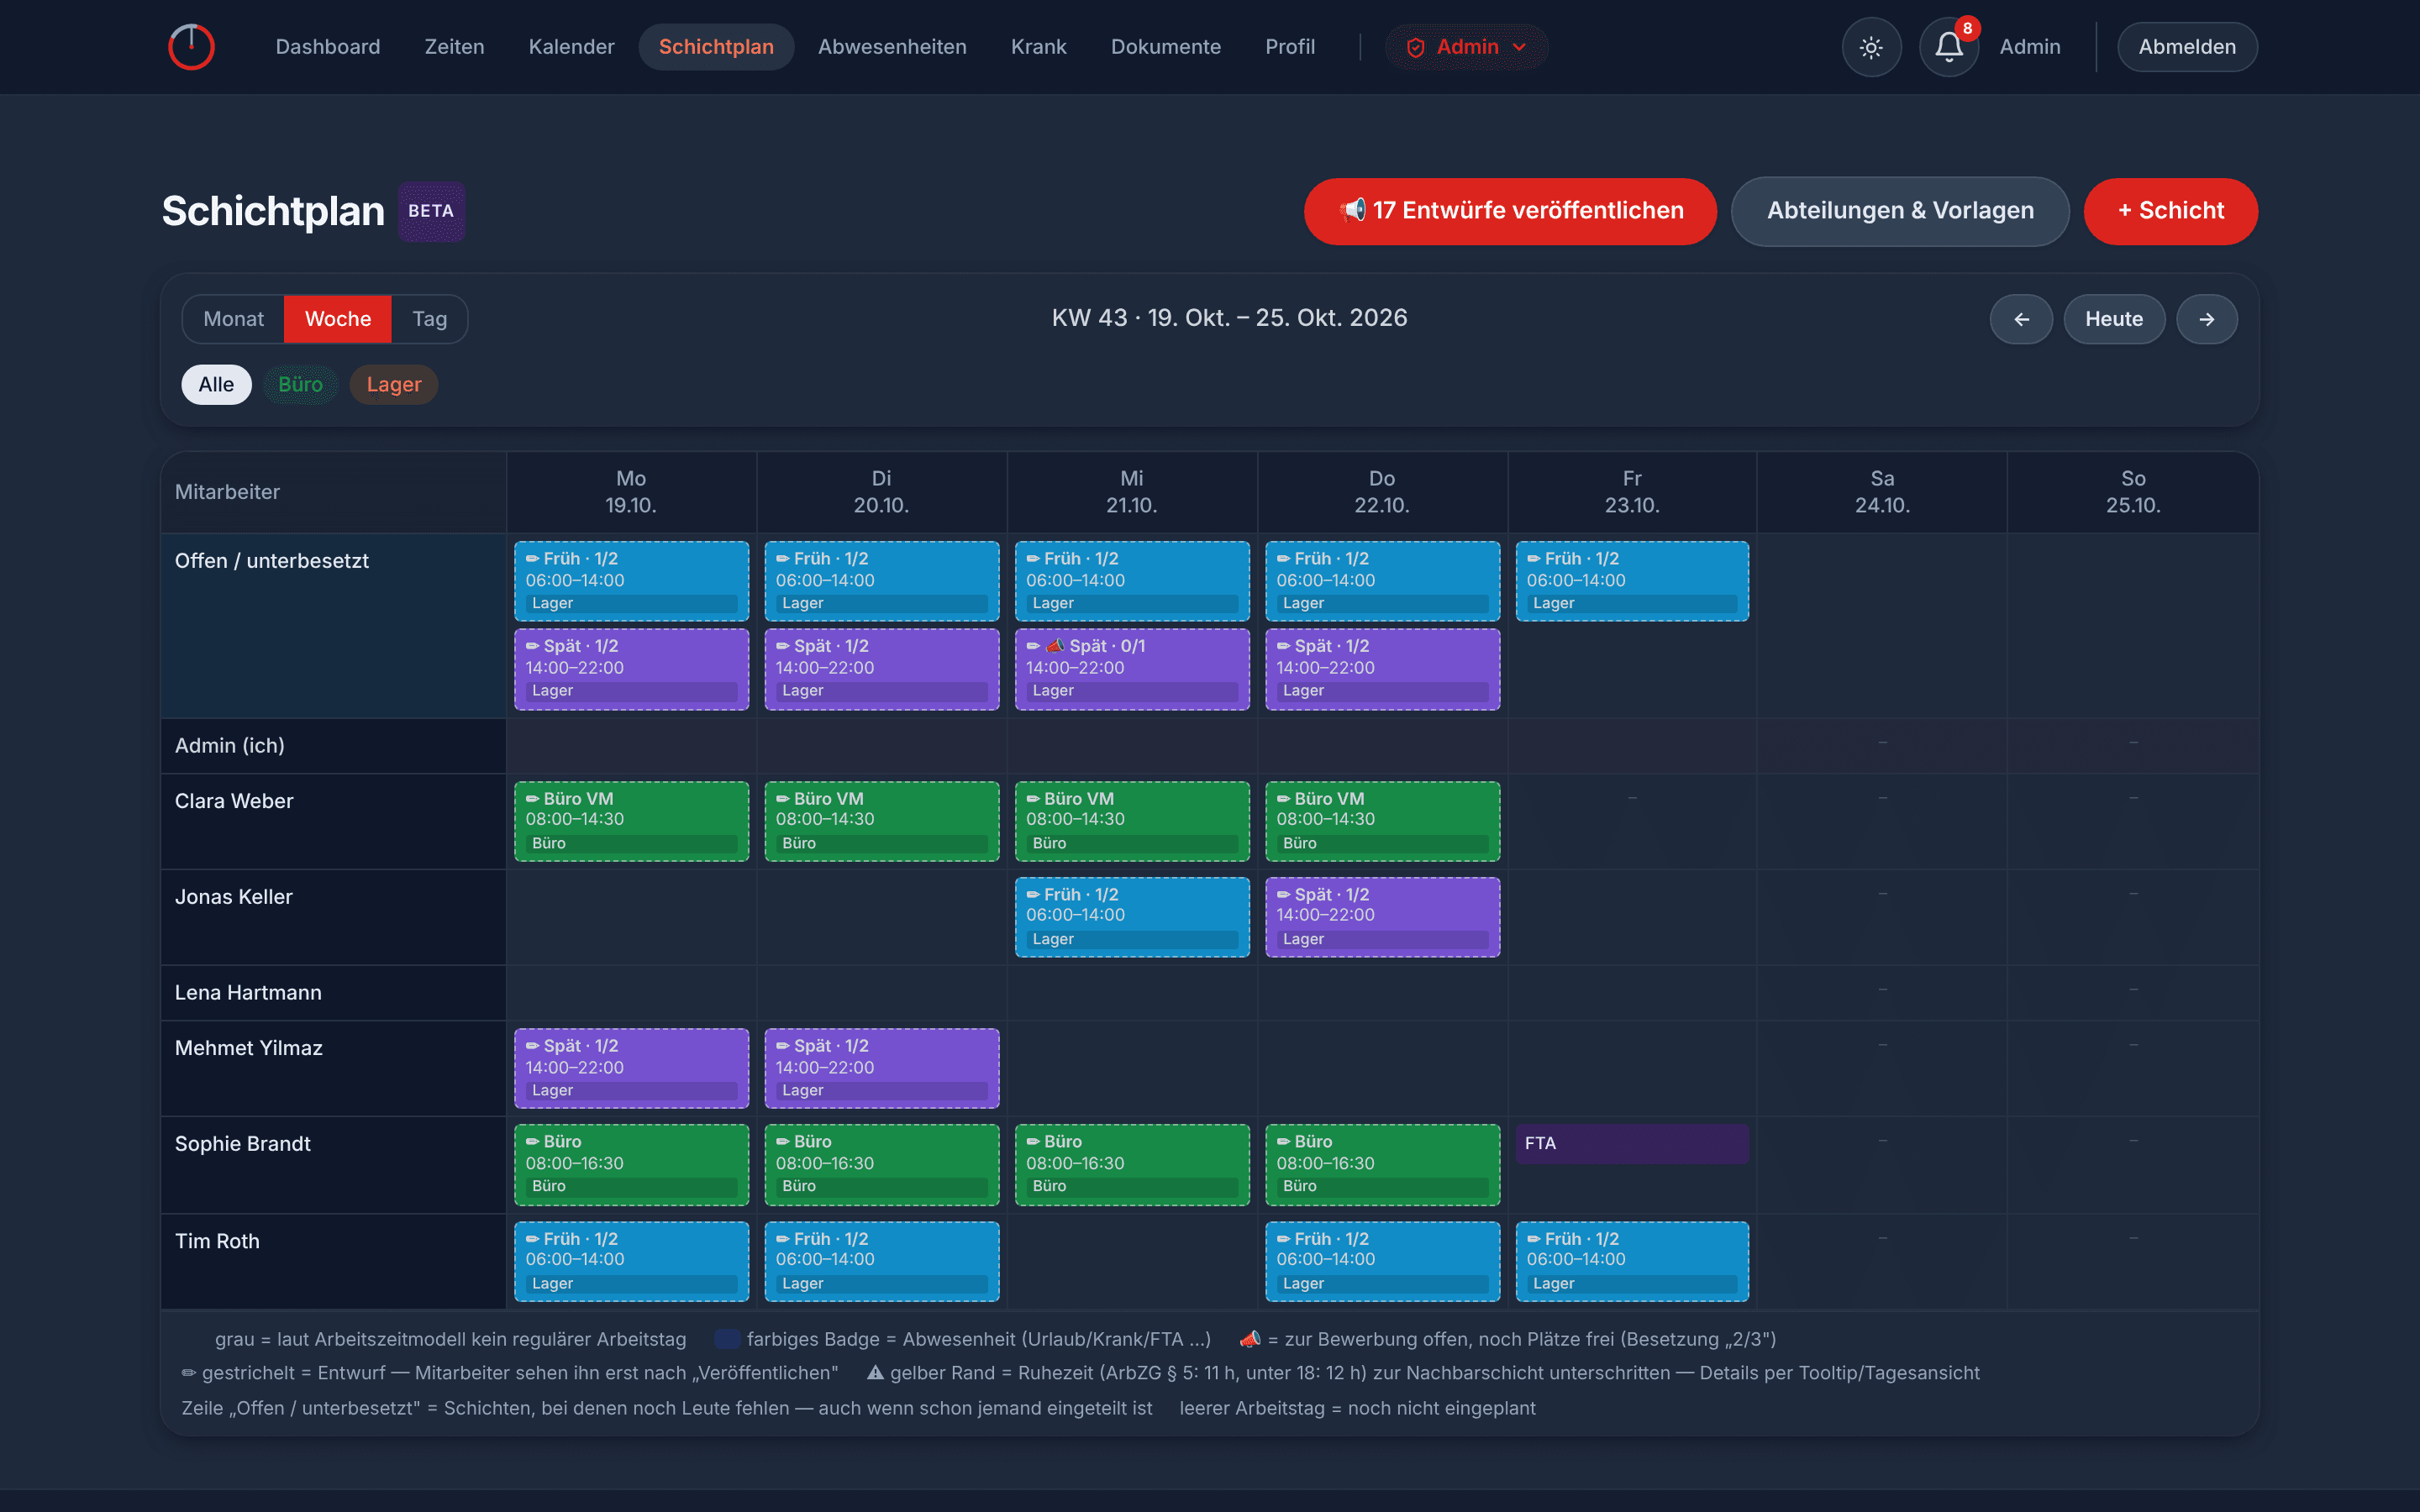Go to next week with right arrow

point(2207,319)
